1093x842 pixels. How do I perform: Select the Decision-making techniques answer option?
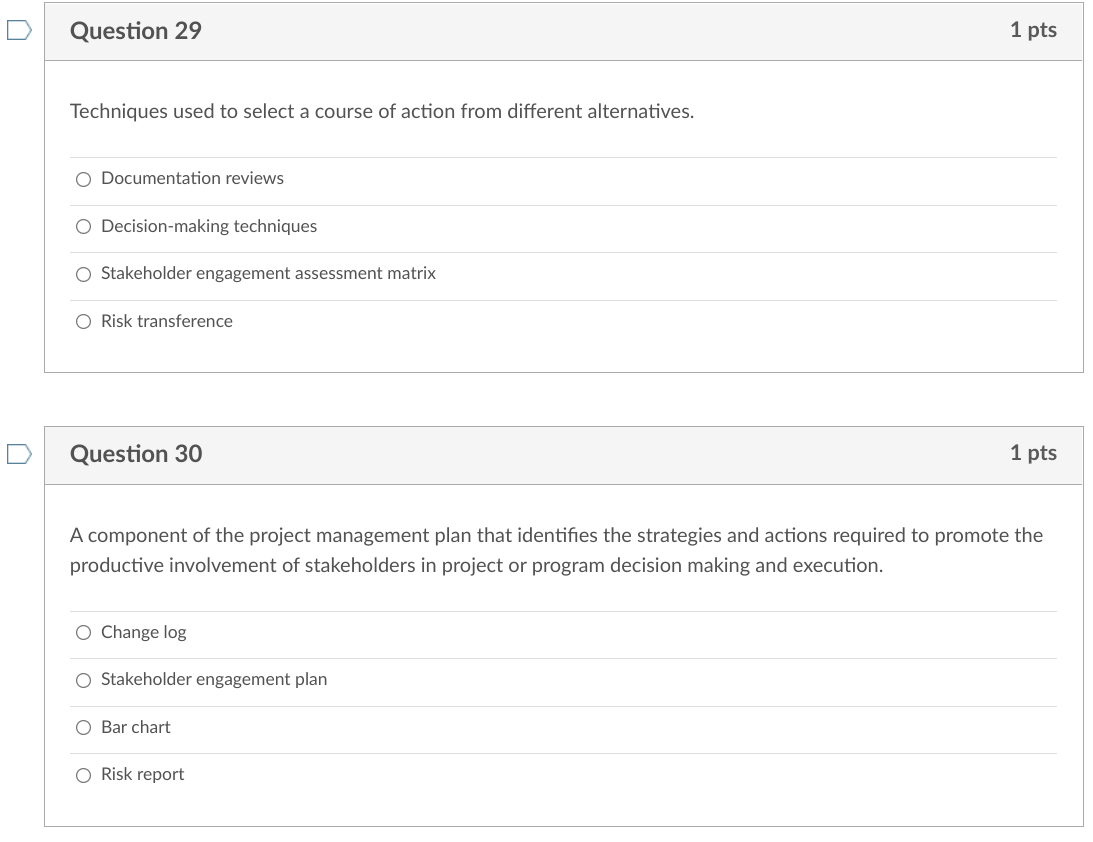[83, 227]
